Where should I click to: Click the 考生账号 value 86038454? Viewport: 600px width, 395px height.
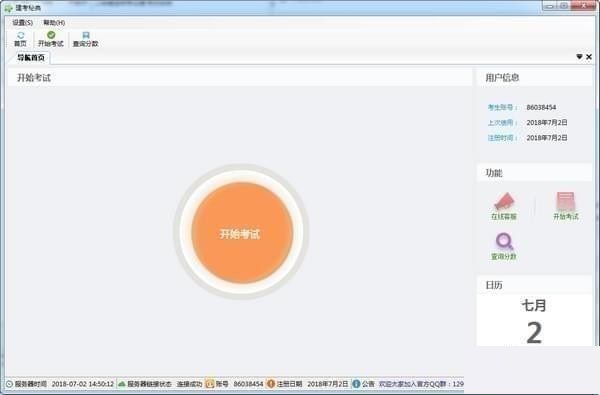click(541, 108)
